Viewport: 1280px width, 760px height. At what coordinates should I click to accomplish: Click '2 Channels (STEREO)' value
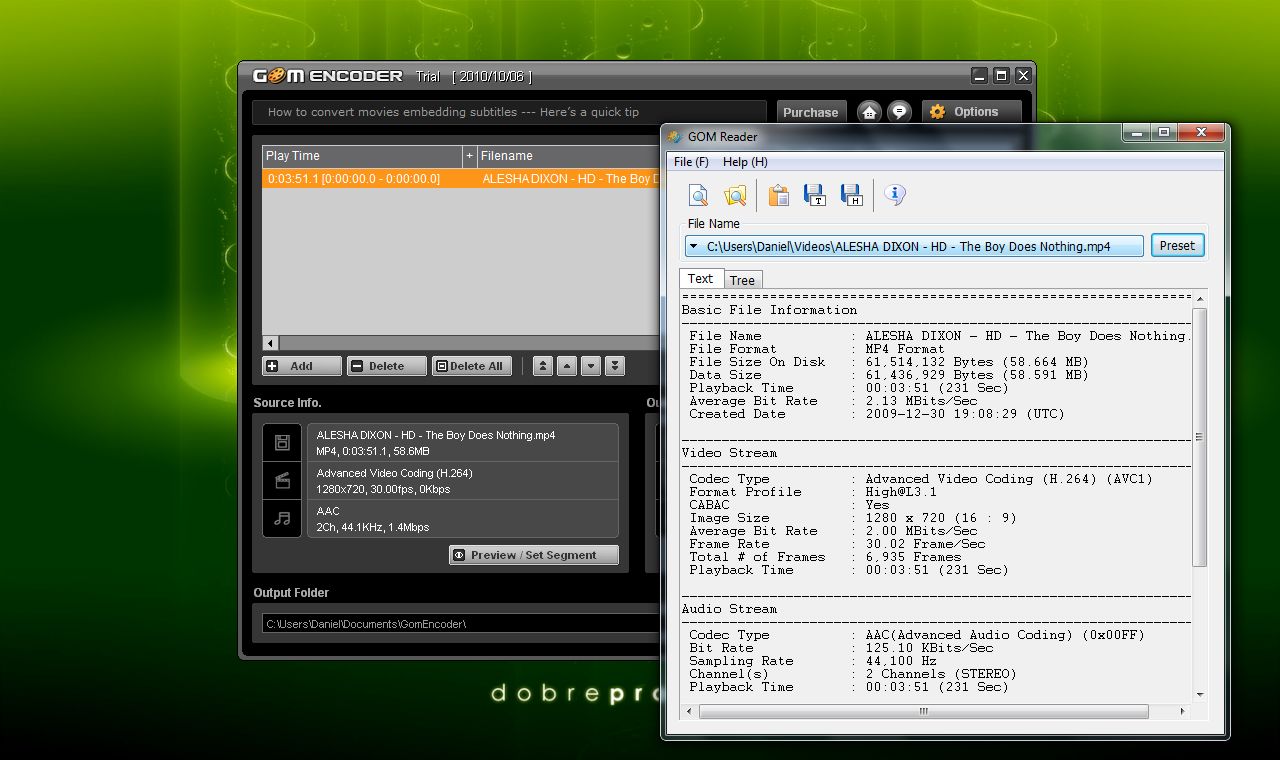click(x=941, y=674)
